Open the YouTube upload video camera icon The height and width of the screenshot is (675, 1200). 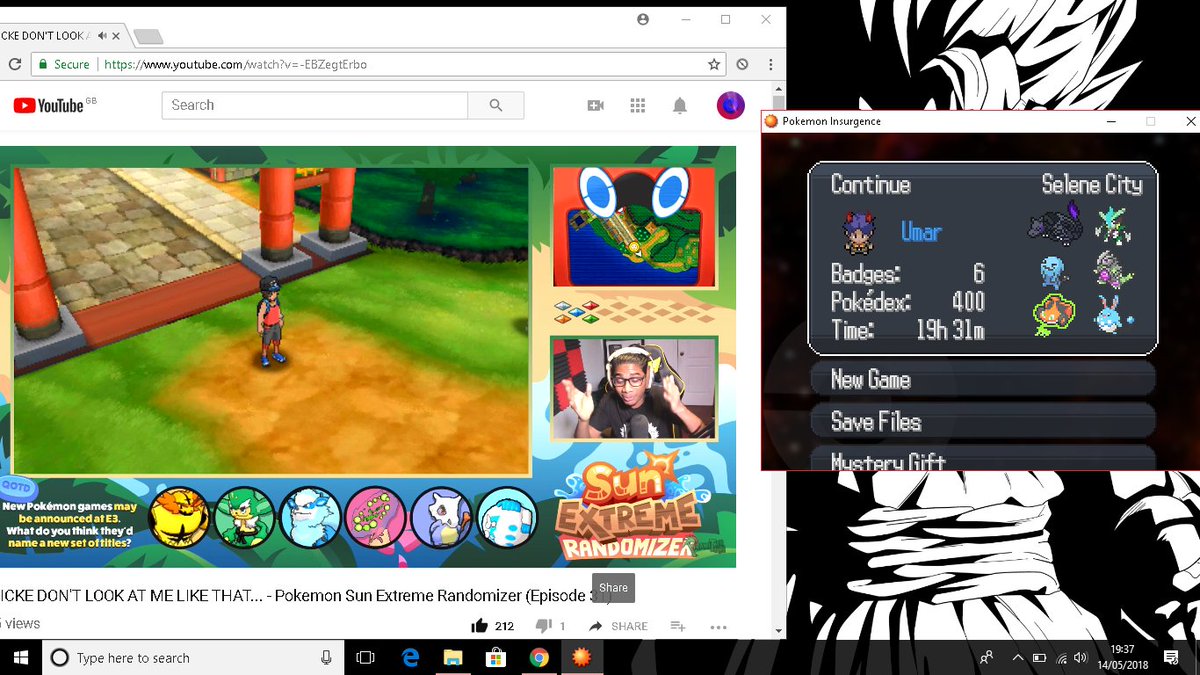pyautogui.click(x=596, y=105)
